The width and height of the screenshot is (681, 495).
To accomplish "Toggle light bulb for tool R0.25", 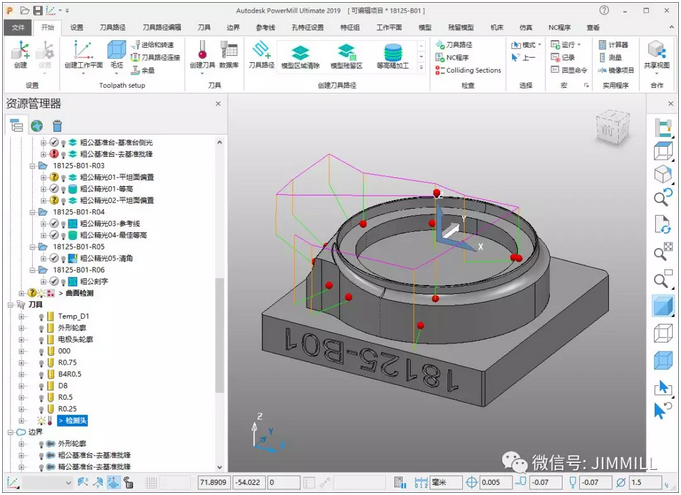I will 42,409.
